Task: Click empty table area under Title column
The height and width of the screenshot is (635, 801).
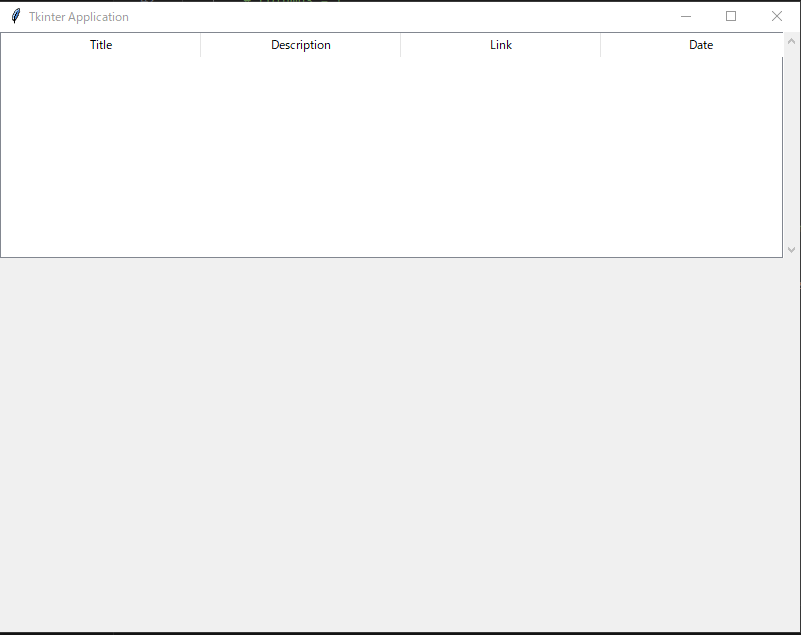Action: (x=101, y=150)
